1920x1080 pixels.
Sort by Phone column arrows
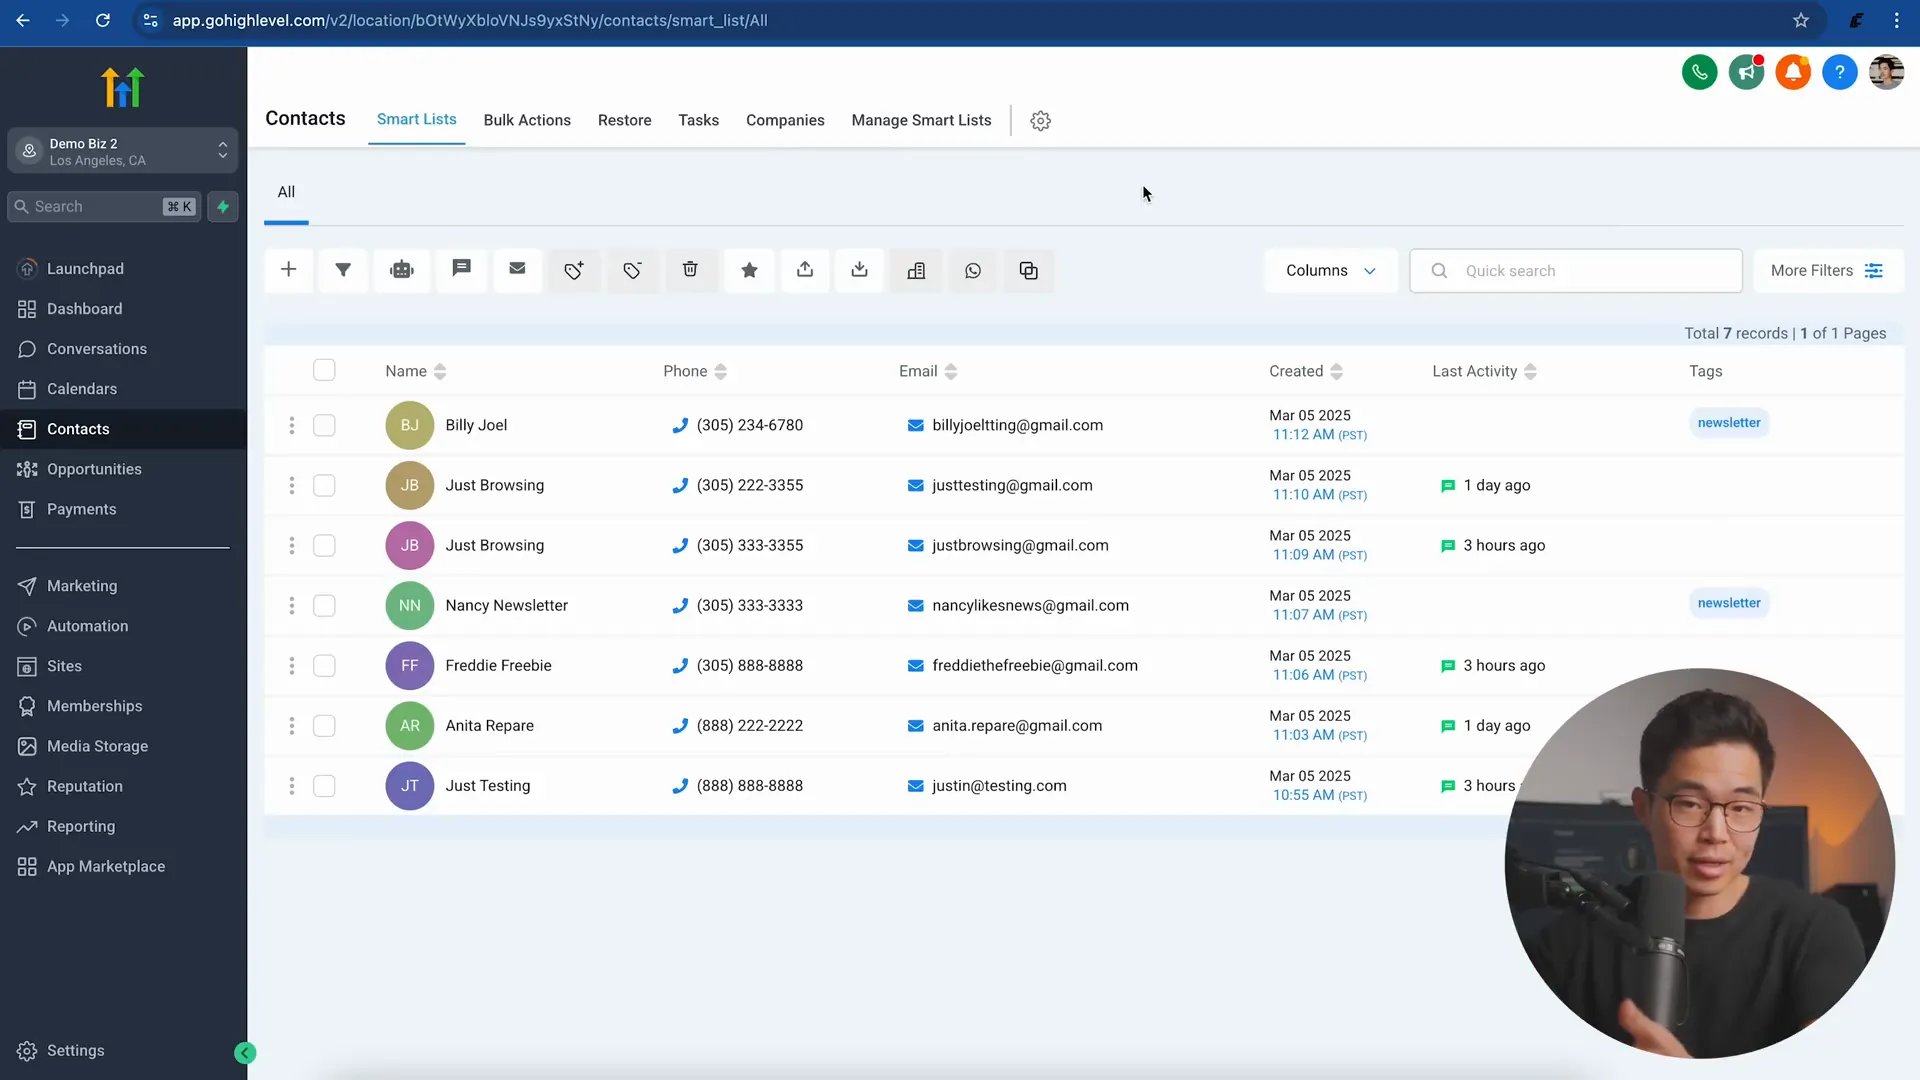[x=720, y=372]
